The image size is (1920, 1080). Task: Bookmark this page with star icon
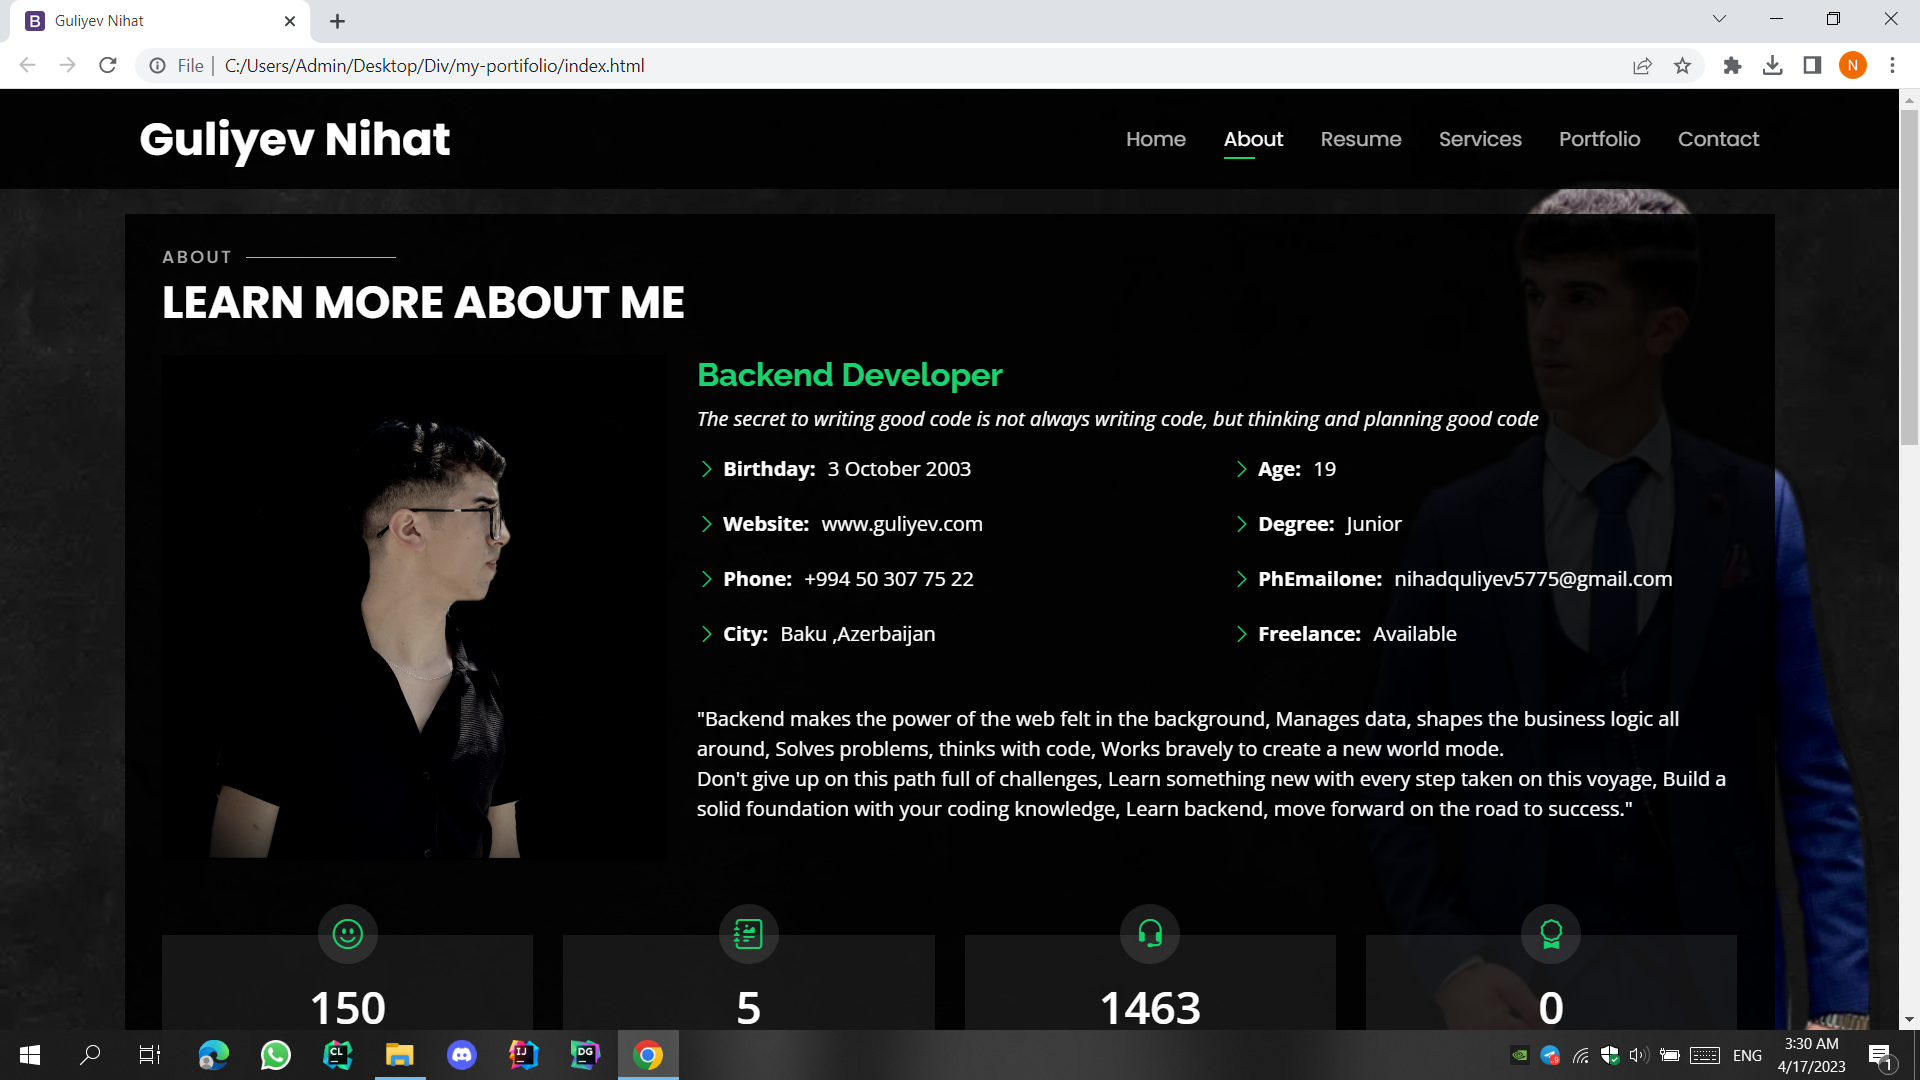point(1682,66)
